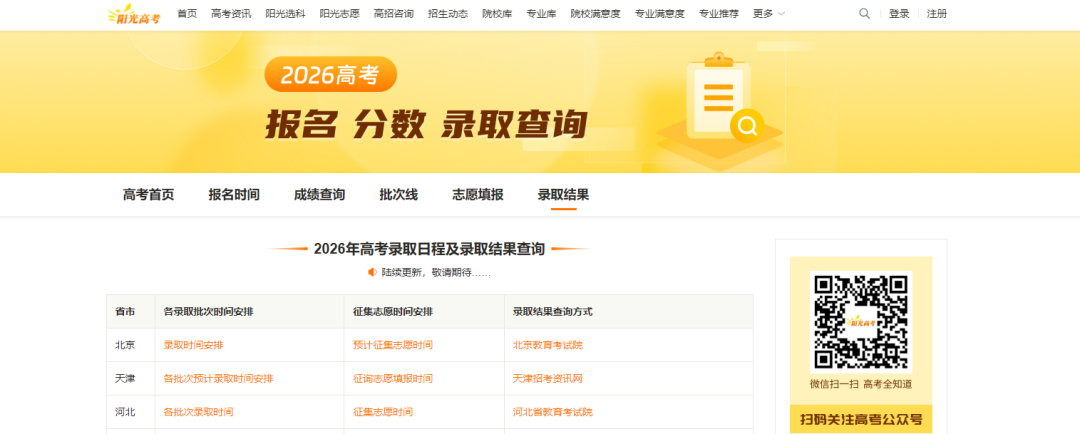Click the 扫码关注高考公众号 banner
The width and height of the screenshot is (1080, 434).
click(861, 419)
